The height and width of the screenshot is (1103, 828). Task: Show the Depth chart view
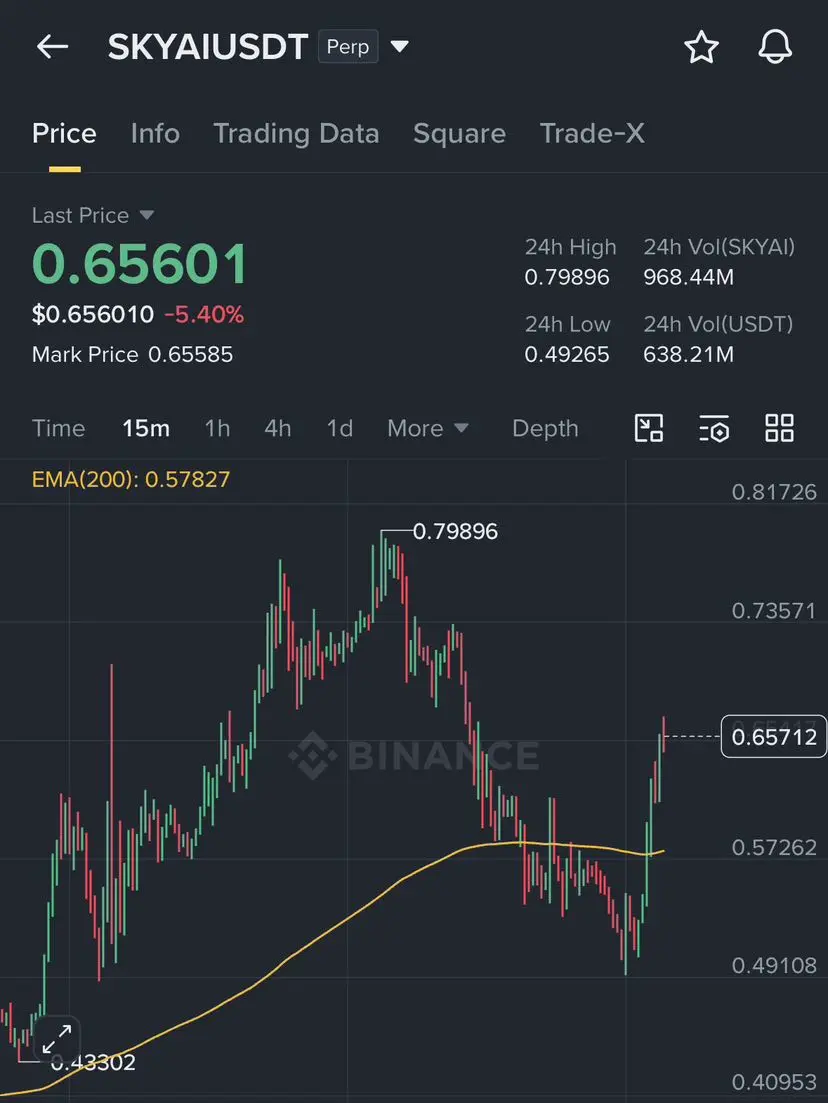tap(545, 428)
